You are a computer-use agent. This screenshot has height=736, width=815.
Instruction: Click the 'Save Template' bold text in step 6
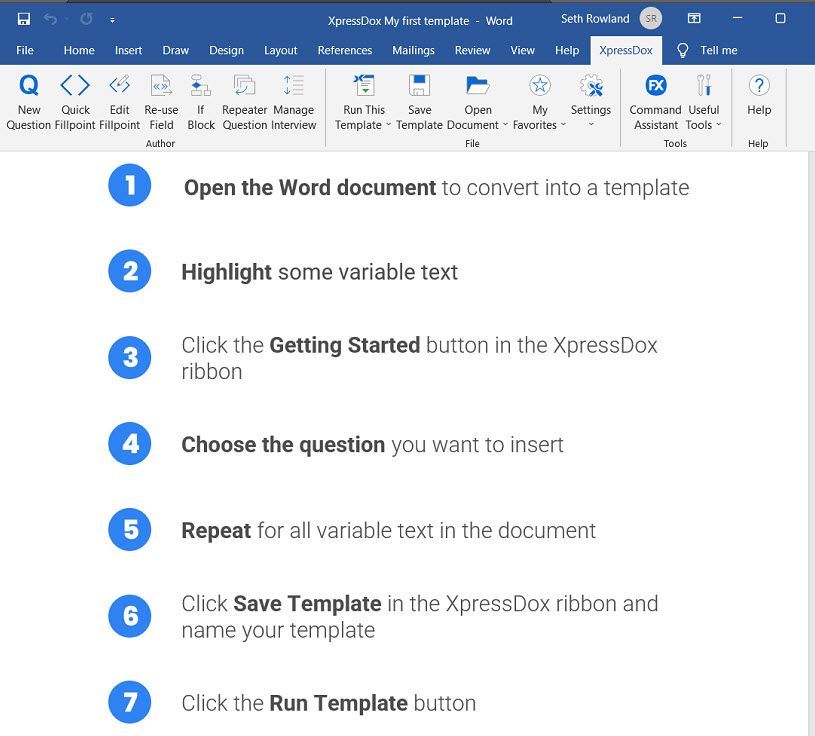point(307,603)
